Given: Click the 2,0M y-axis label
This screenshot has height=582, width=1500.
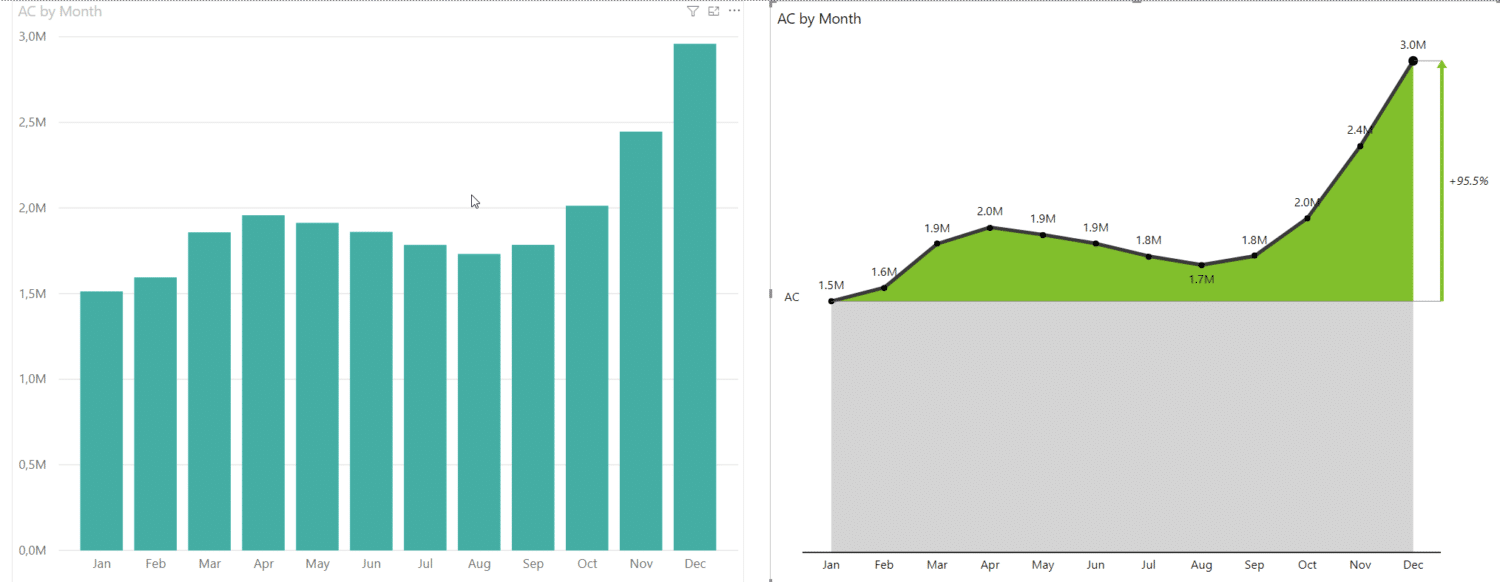Looking at the screenshot, I should click(32, 208).
